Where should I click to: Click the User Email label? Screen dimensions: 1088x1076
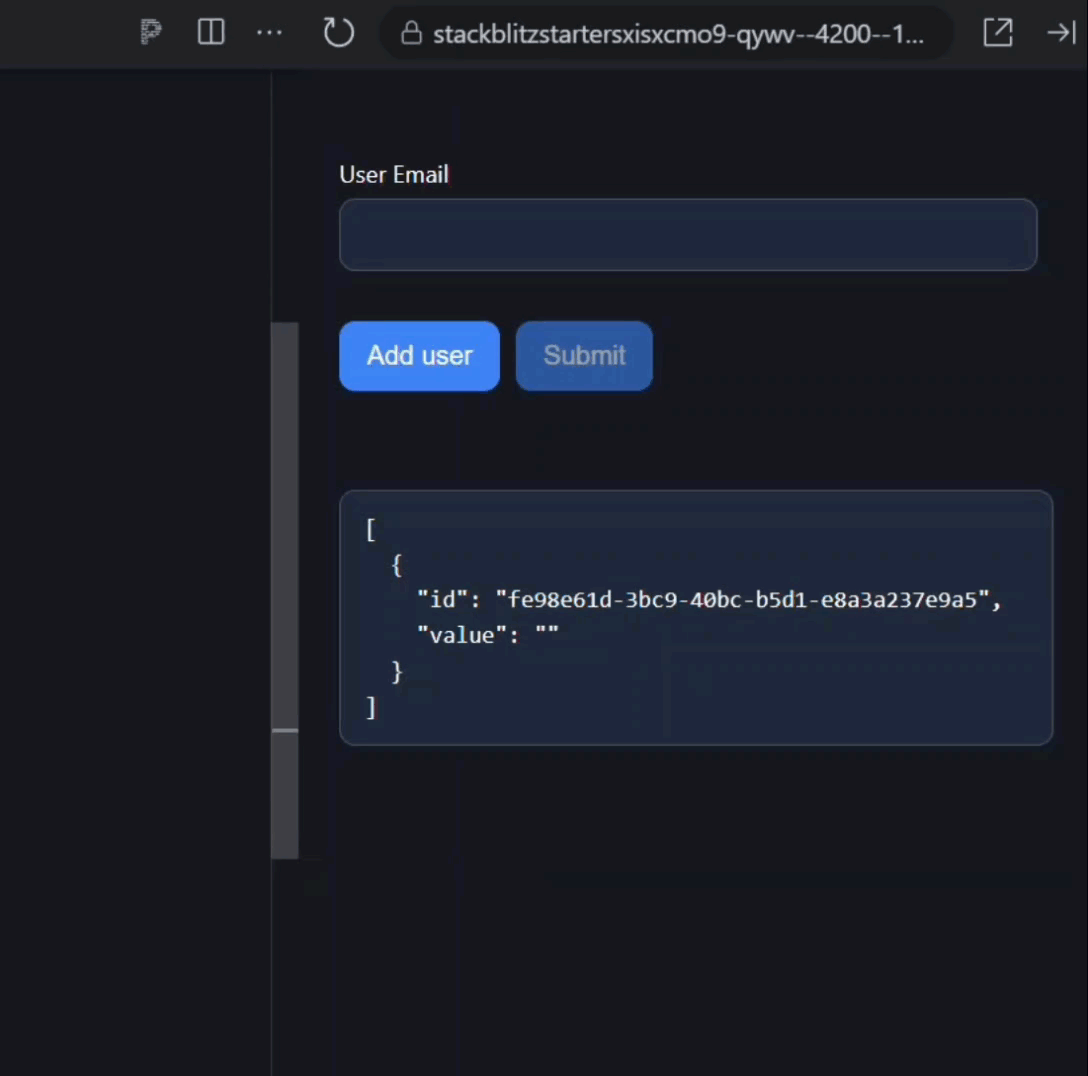[x=393, y=174]
